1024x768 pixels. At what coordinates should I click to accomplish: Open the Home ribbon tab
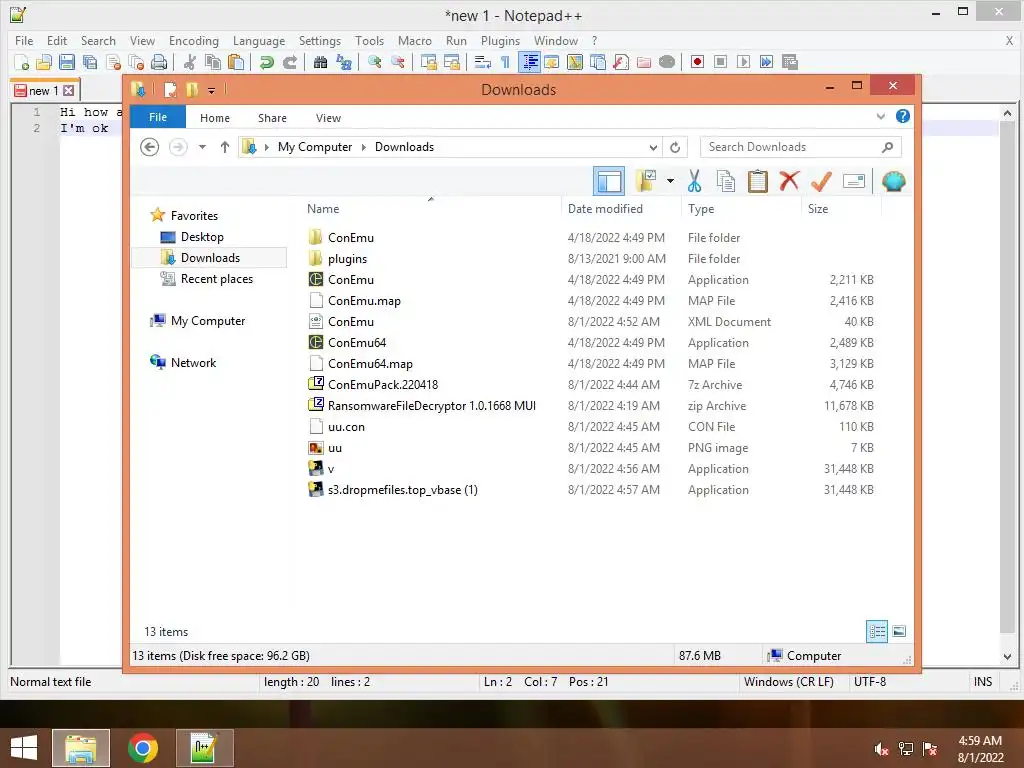215,118
